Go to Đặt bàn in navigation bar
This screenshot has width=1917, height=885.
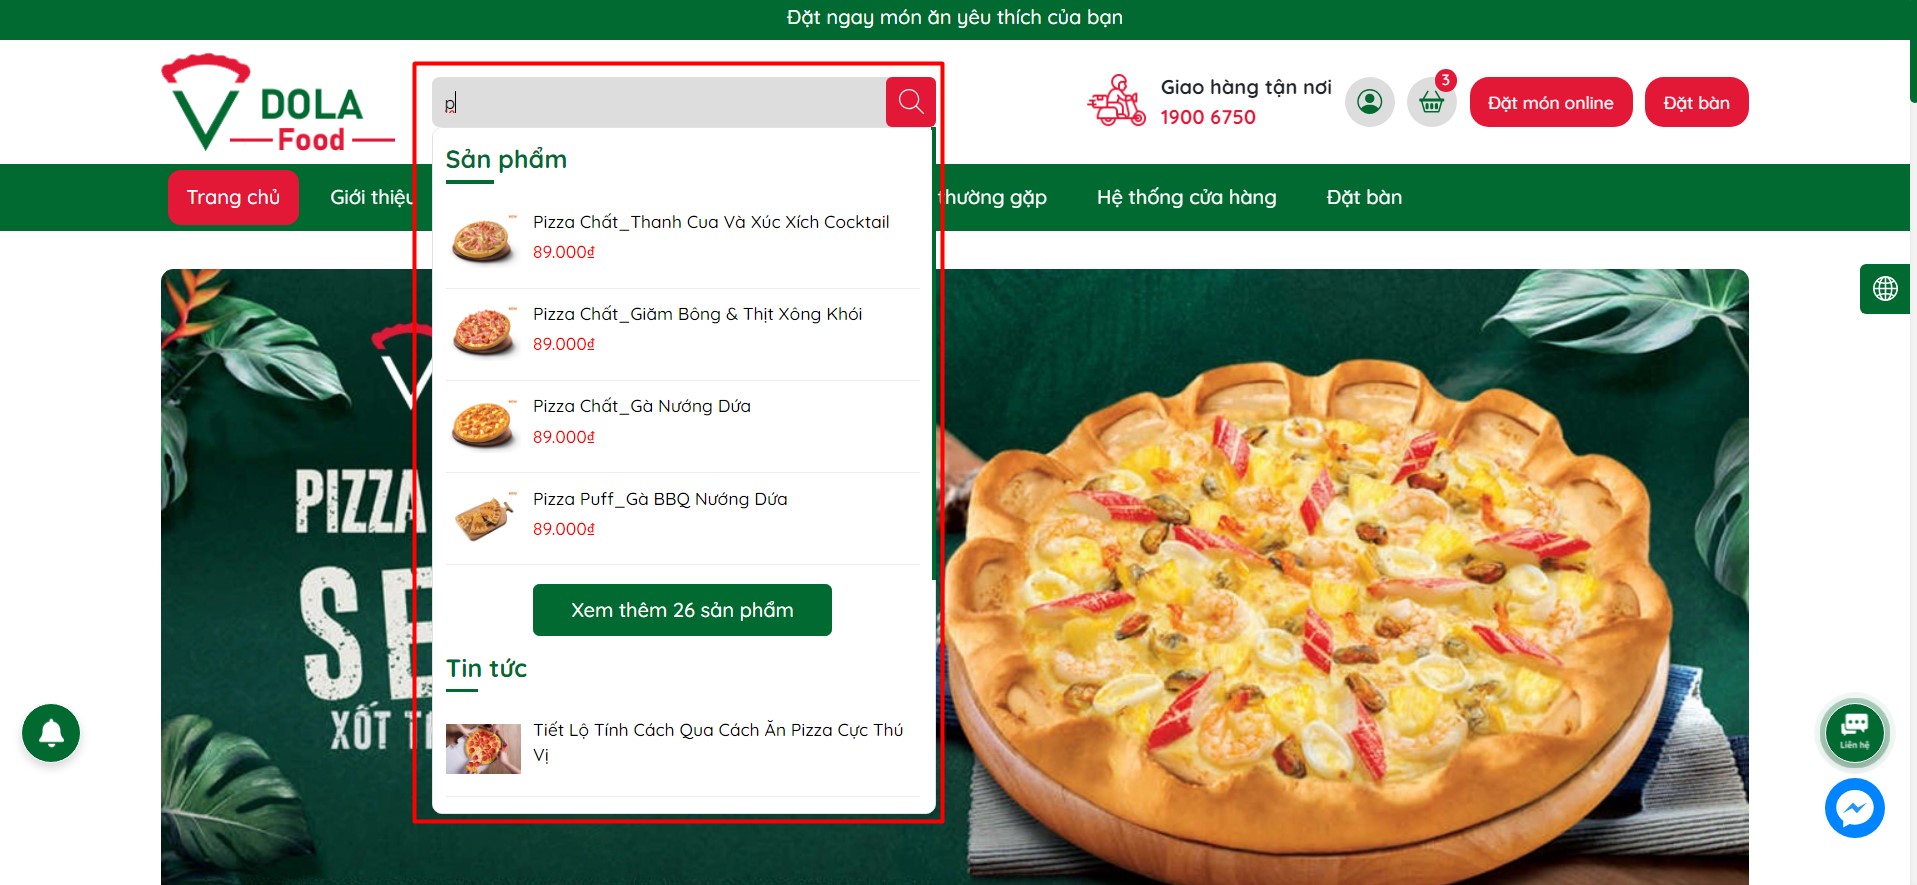(x=1364, y=197)
